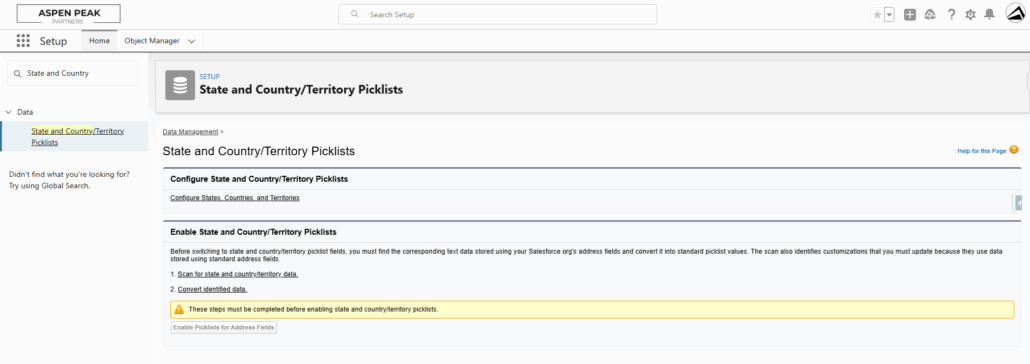Open Help for this Page link

point(981,151)
